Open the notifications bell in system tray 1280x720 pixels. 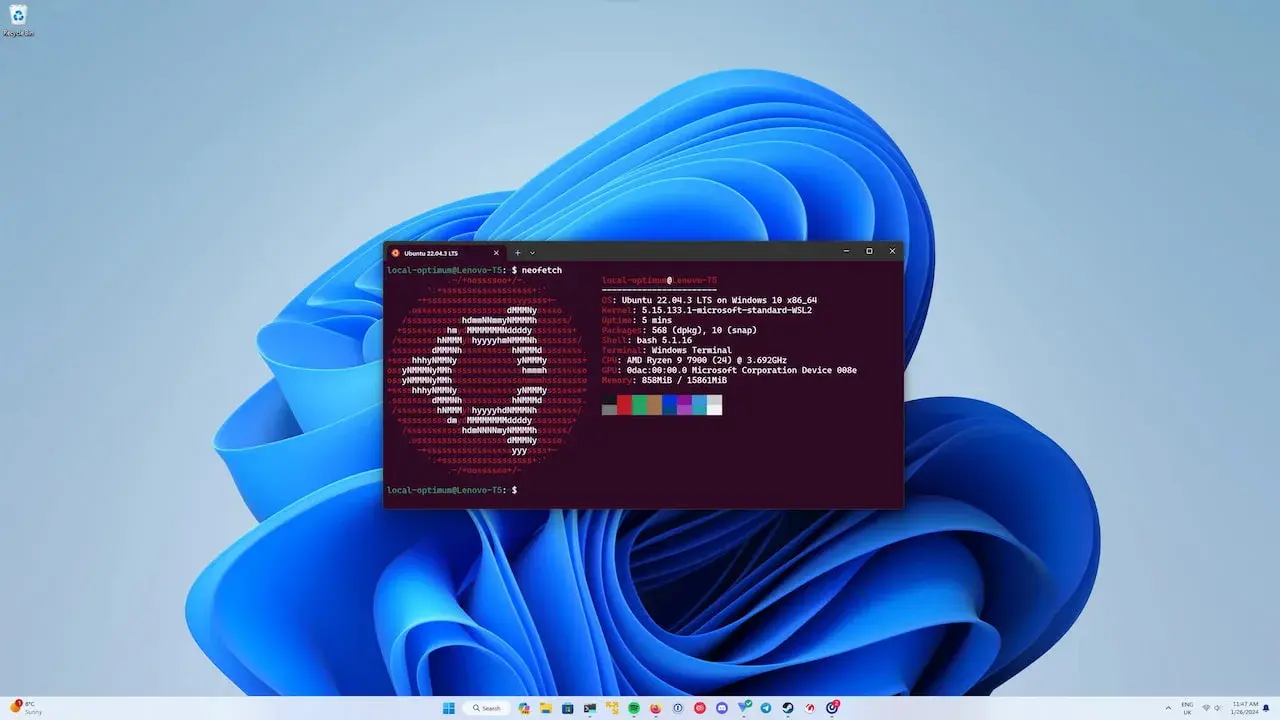pos(1266,708)
